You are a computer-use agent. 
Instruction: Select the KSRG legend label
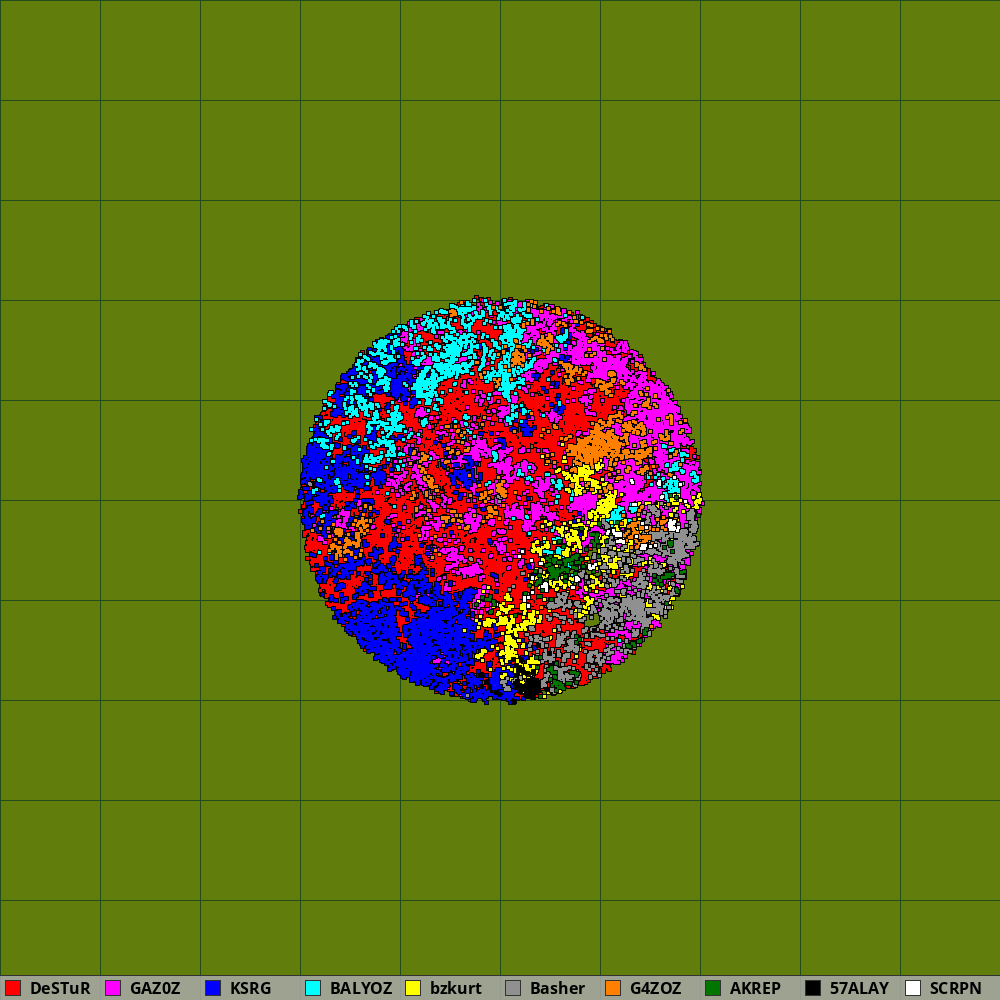[x=251, y=988]
